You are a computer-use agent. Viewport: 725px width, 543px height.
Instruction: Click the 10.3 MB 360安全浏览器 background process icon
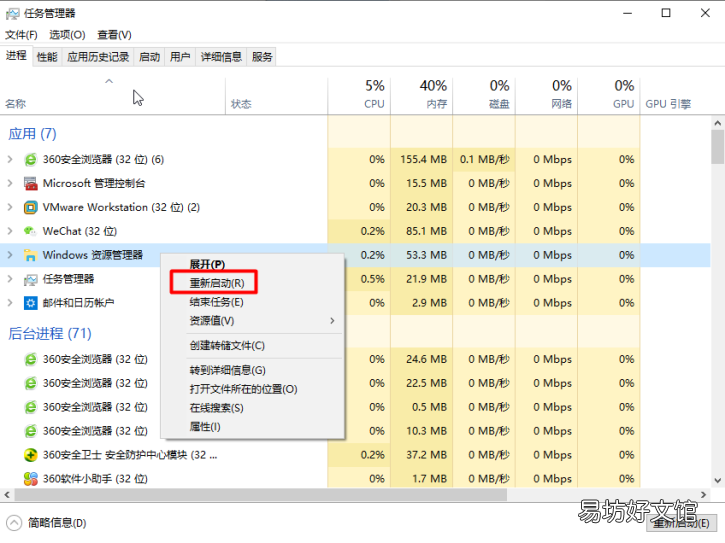(x=31, y=431)
